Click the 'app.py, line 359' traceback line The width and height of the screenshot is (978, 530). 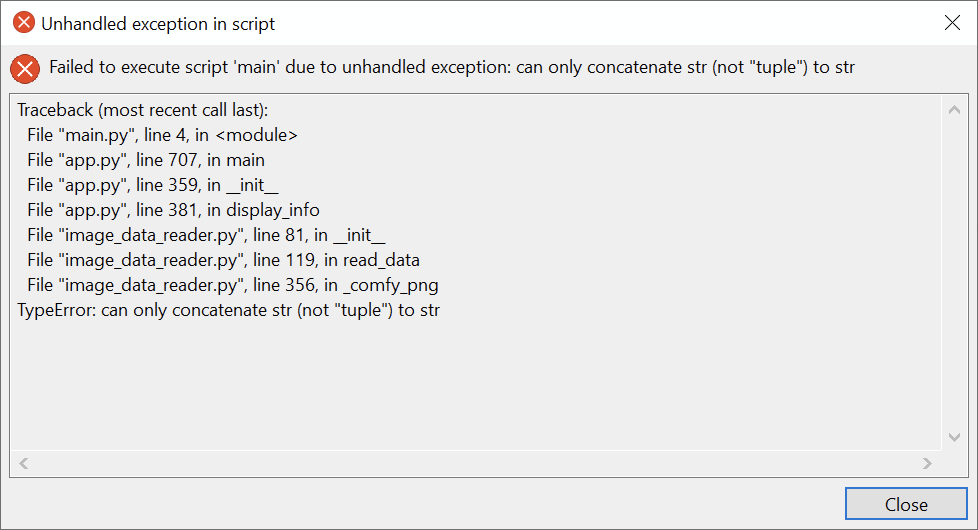pyautogui.click(x=152, y=185)
